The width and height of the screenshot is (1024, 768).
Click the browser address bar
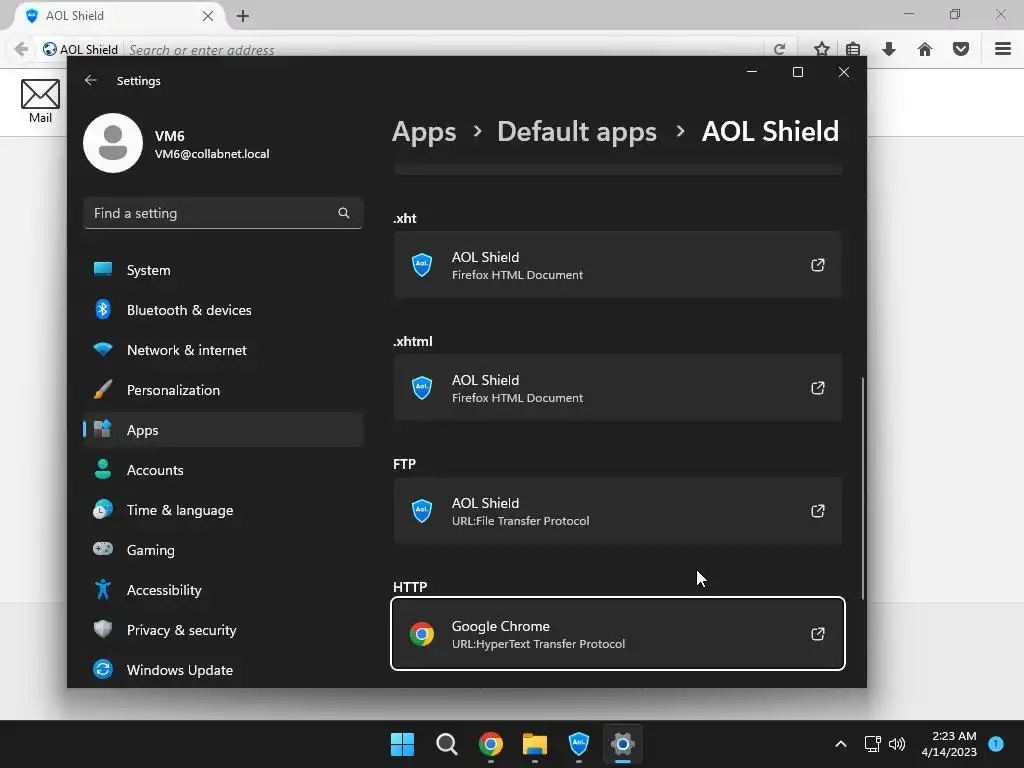(444, 50)
